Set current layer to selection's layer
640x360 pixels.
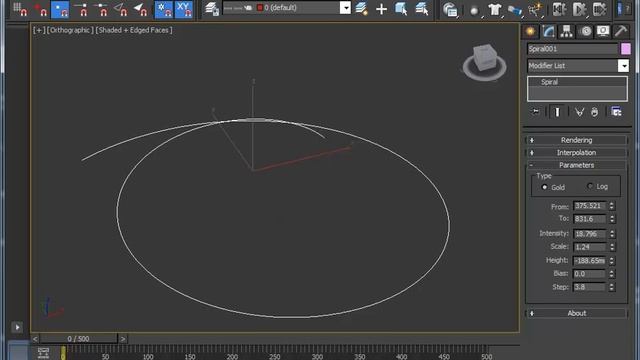click(421, 9)
